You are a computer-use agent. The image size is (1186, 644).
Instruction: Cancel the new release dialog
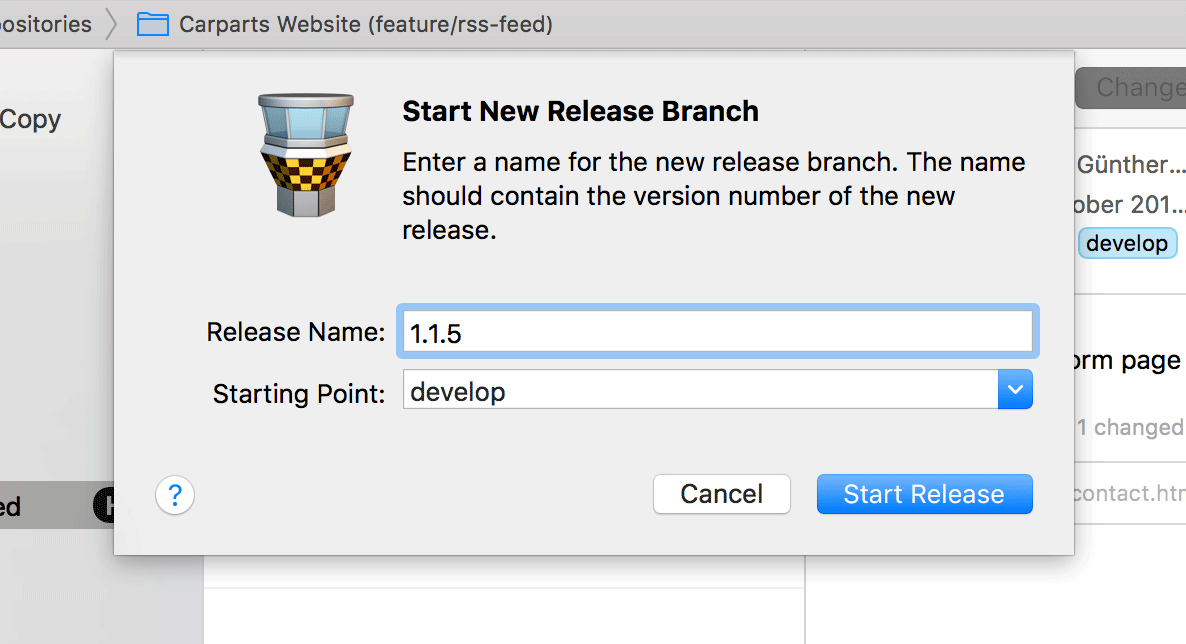tap(721, 494)
